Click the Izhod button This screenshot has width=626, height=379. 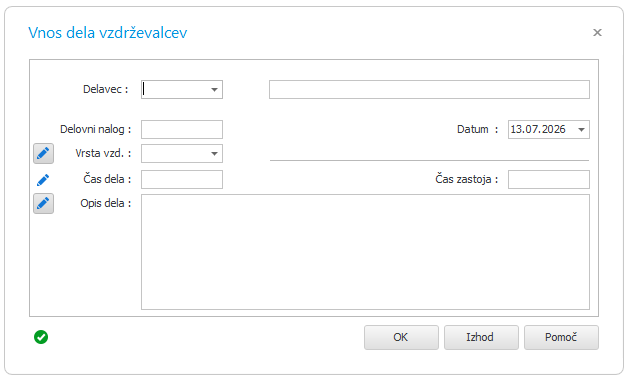pyautogui.click(x=481, y=337)
